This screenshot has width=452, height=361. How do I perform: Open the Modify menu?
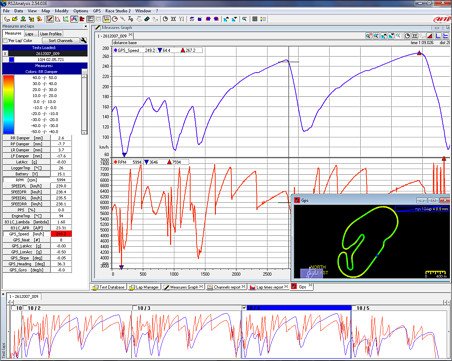(x=61, y=11)
